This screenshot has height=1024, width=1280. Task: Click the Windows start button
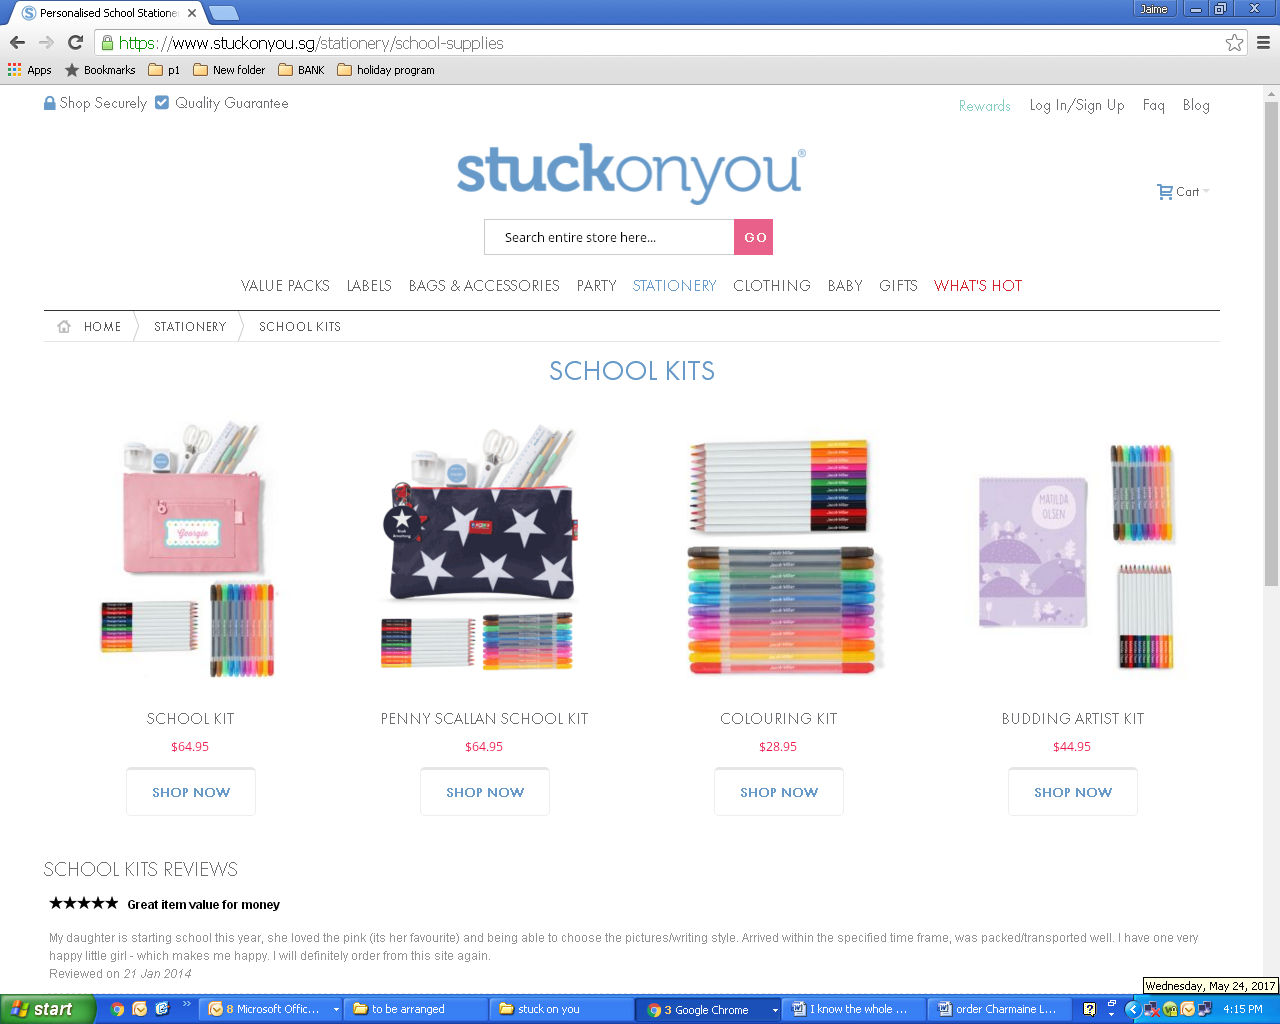pos(47,1009)
